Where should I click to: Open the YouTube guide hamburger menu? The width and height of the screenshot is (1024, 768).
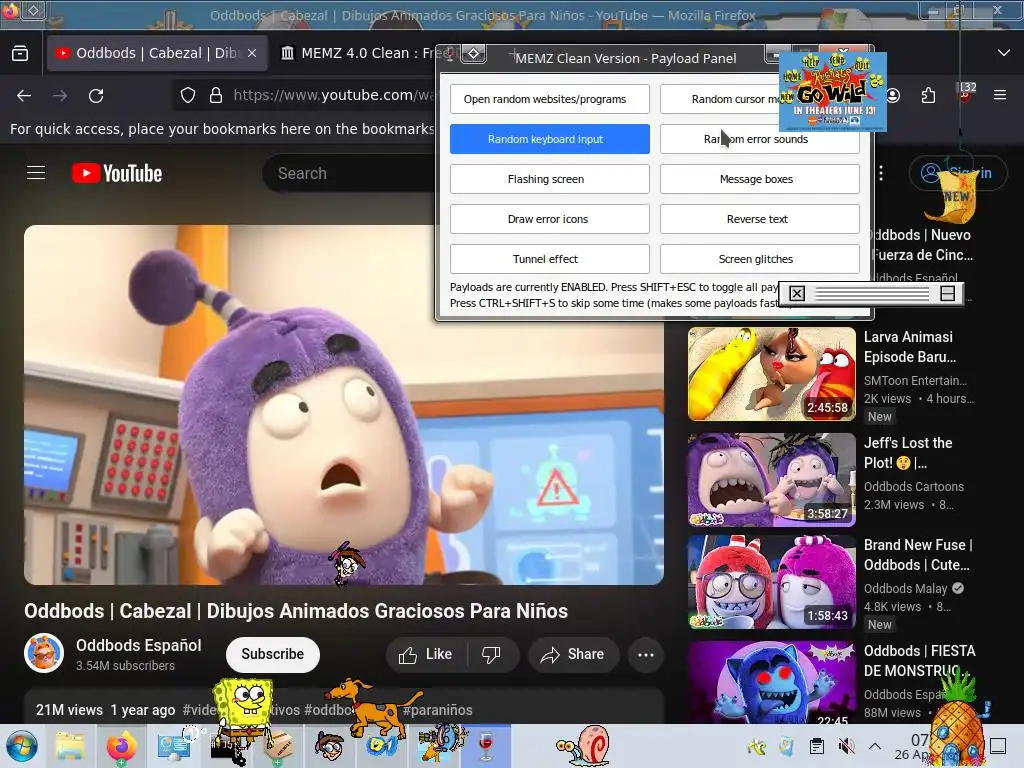click(36, 172)
